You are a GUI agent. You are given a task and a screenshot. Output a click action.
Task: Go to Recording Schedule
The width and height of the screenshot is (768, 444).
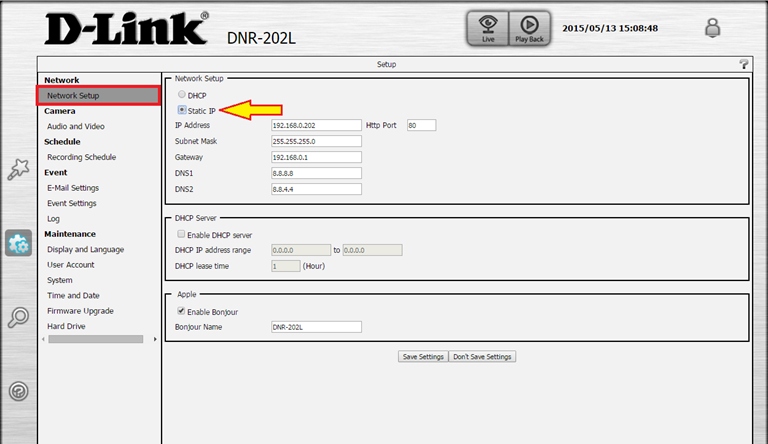click(81, 157)
